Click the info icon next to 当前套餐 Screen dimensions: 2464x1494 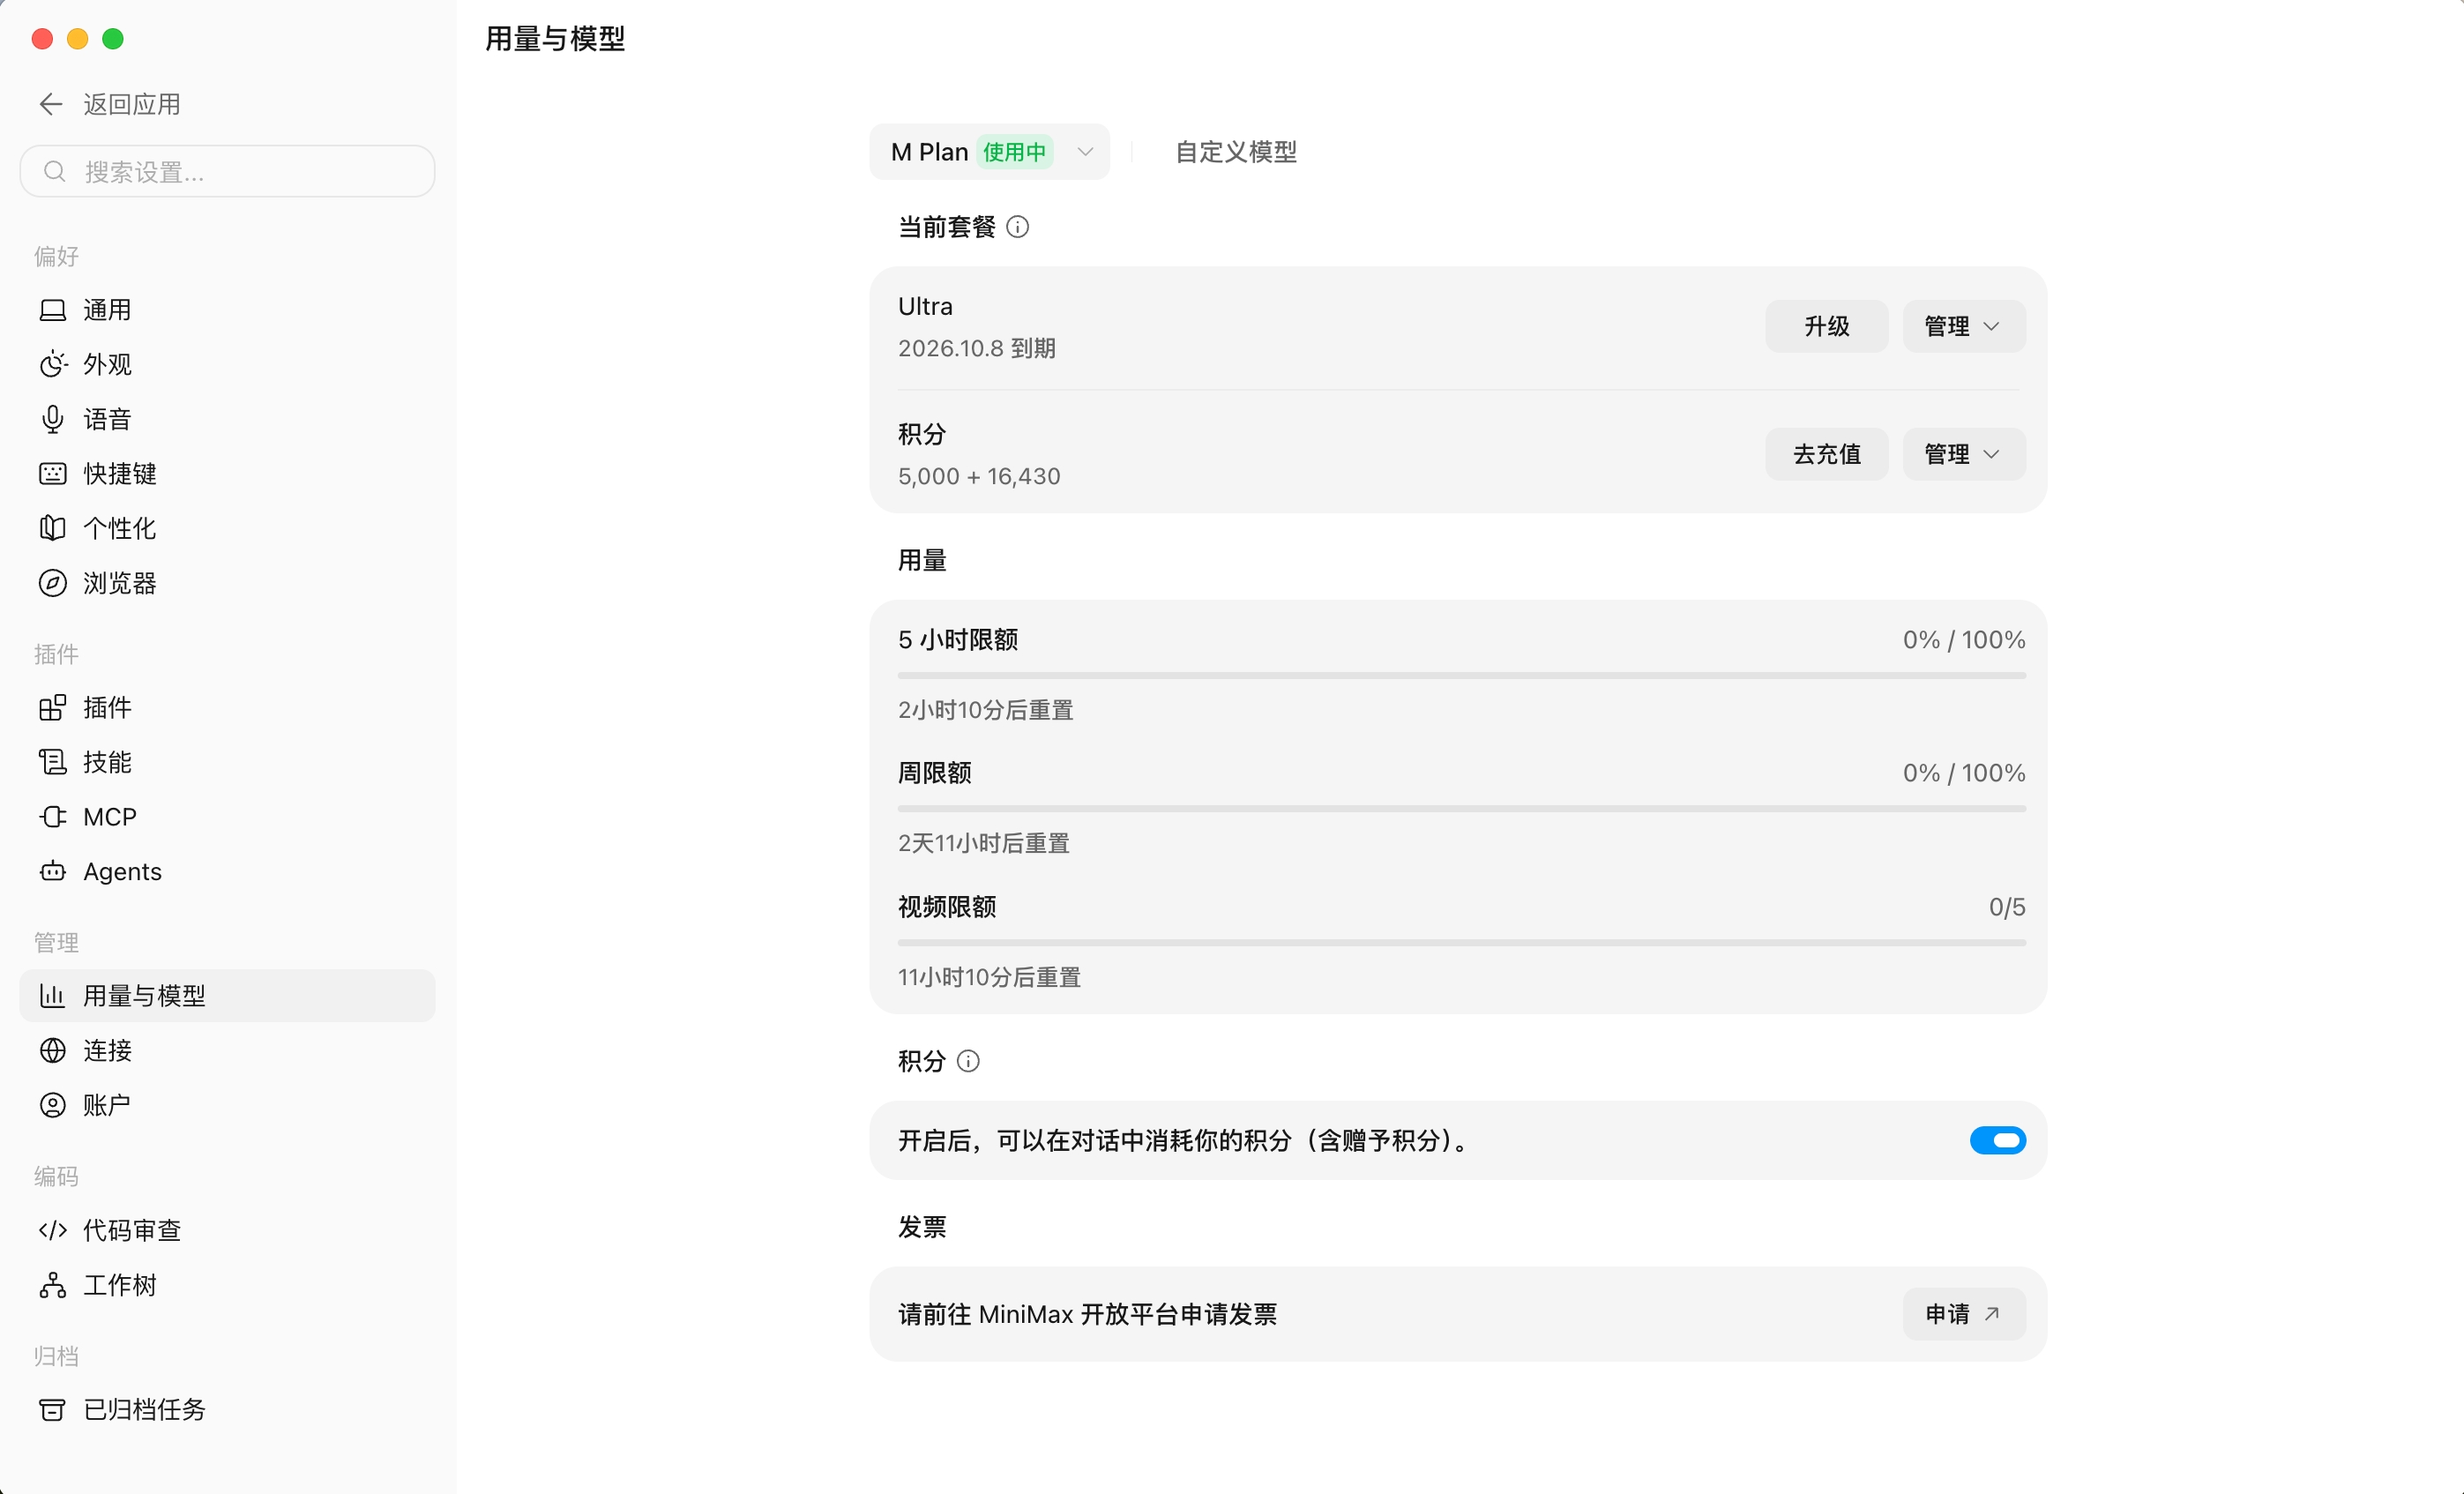pos(1017,227)
